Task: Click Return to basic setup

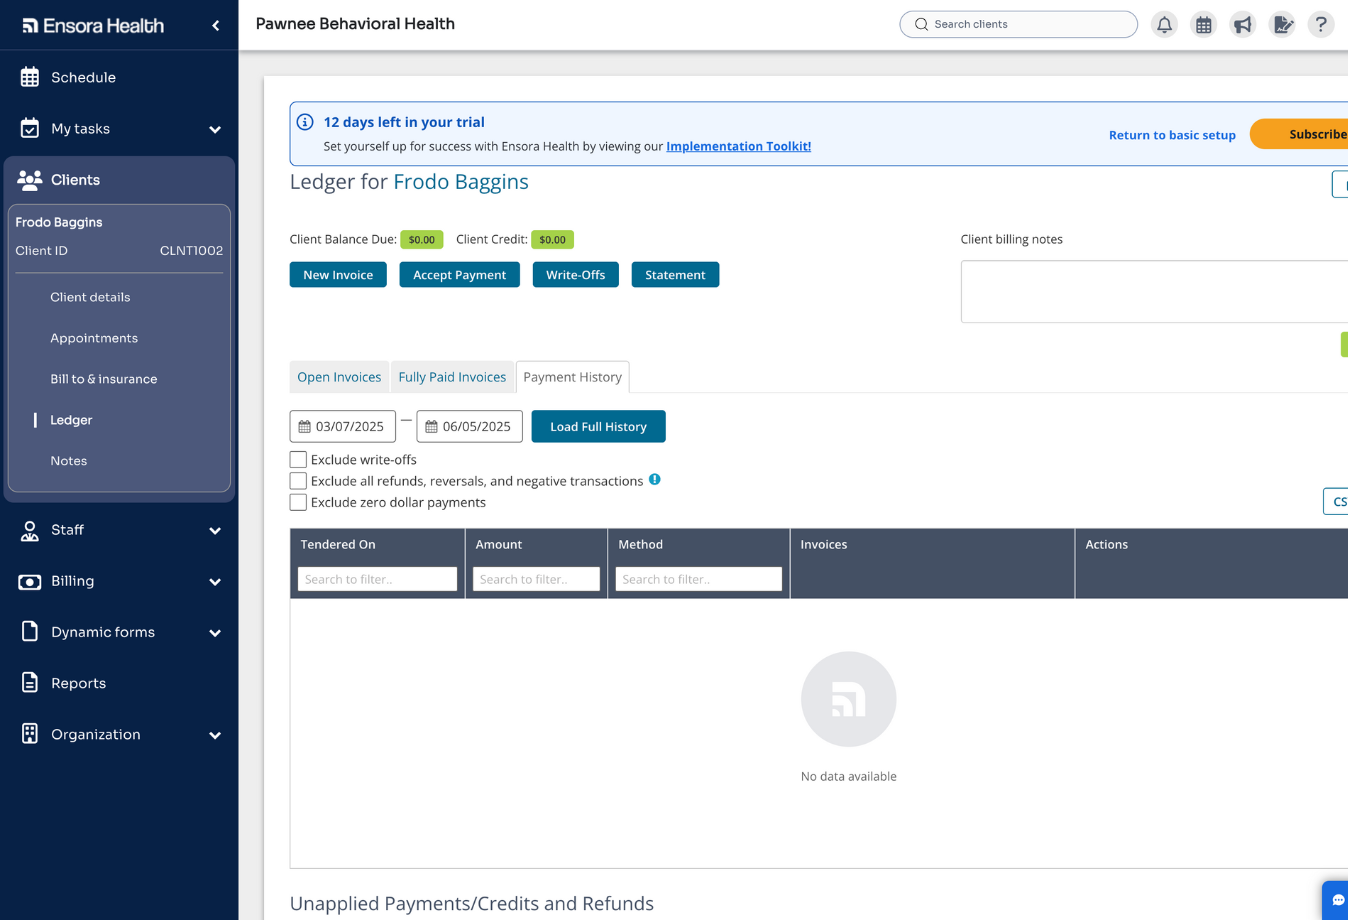Action: pyautogui.click(x=1172, y=135)
